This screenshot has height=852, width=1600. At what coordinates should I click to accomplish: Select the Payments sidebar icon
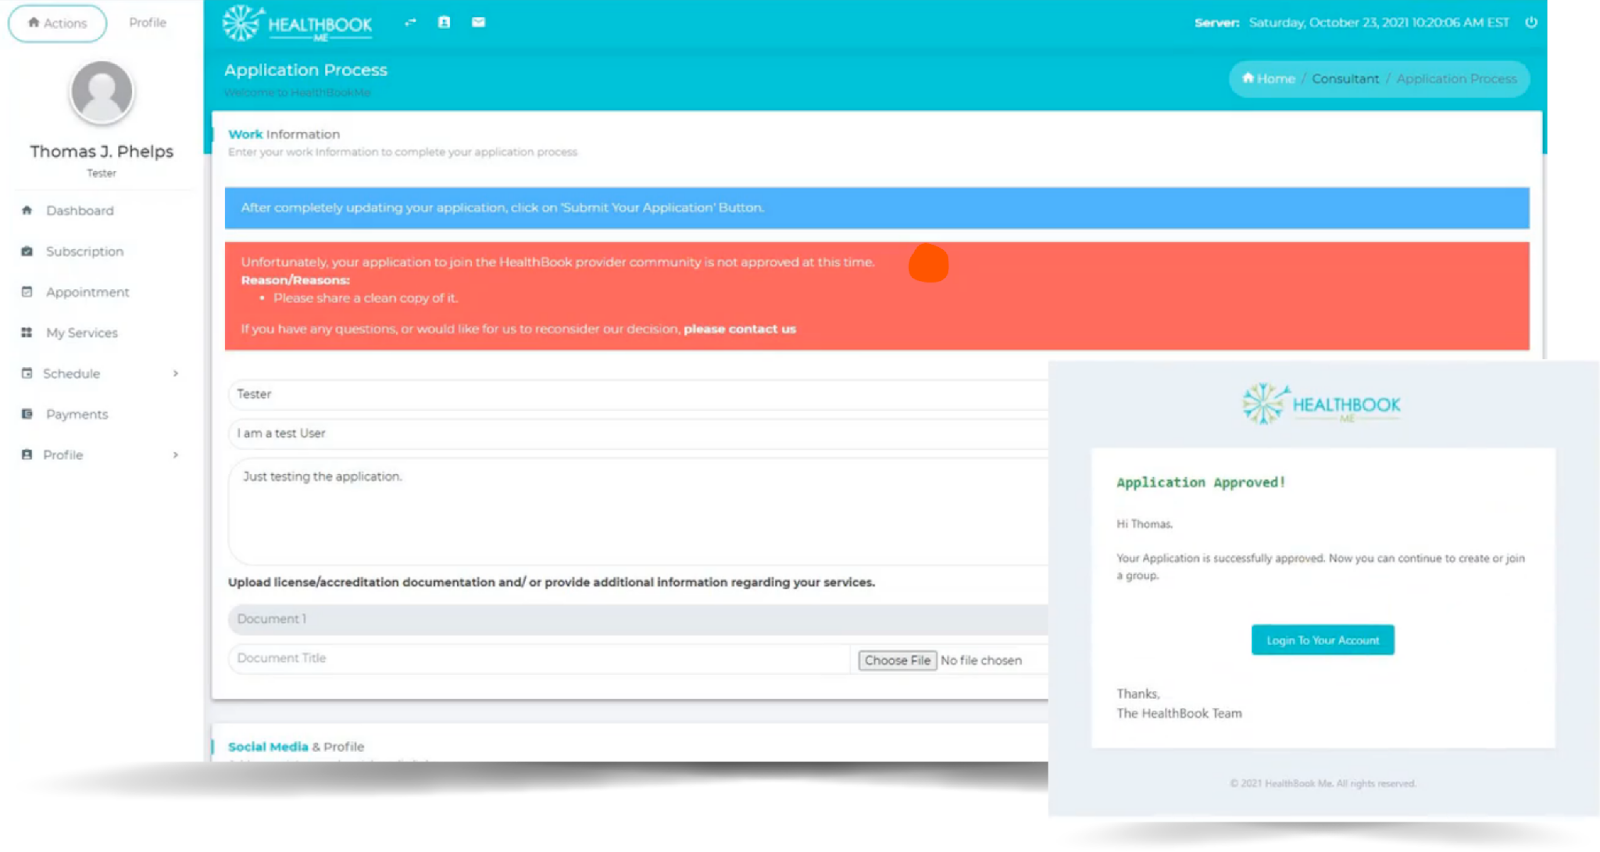tap(27, 414)
